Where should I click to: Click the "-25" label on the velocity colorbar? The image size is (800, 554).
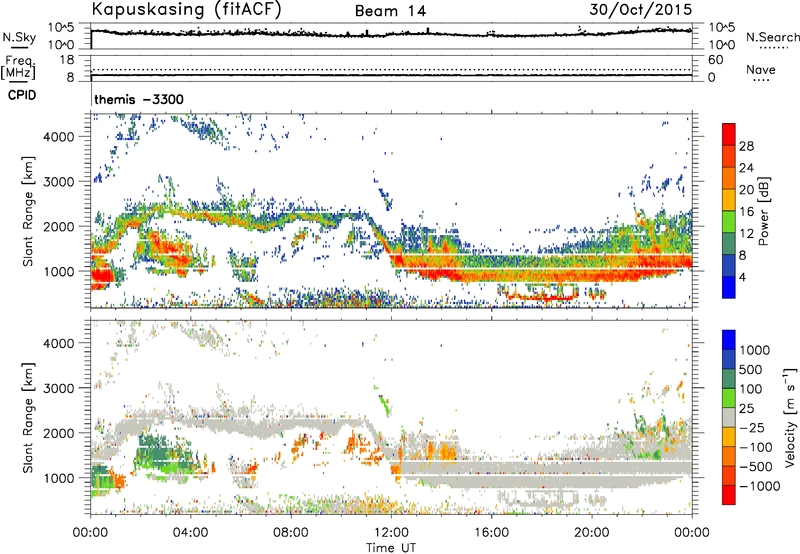(x=753, y=428)
